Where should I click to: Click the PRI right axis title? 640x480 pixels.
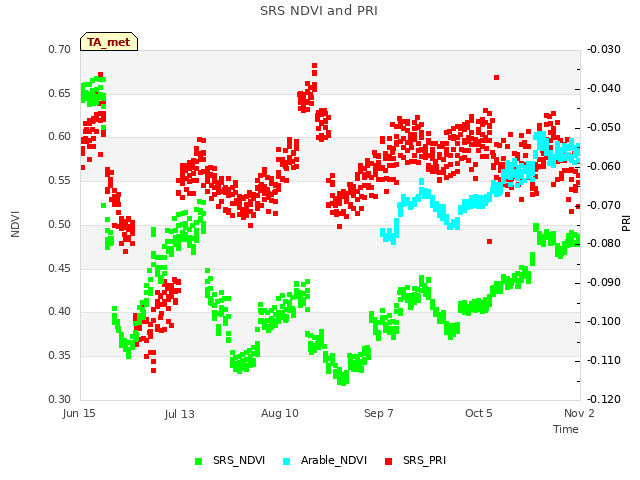626,224
